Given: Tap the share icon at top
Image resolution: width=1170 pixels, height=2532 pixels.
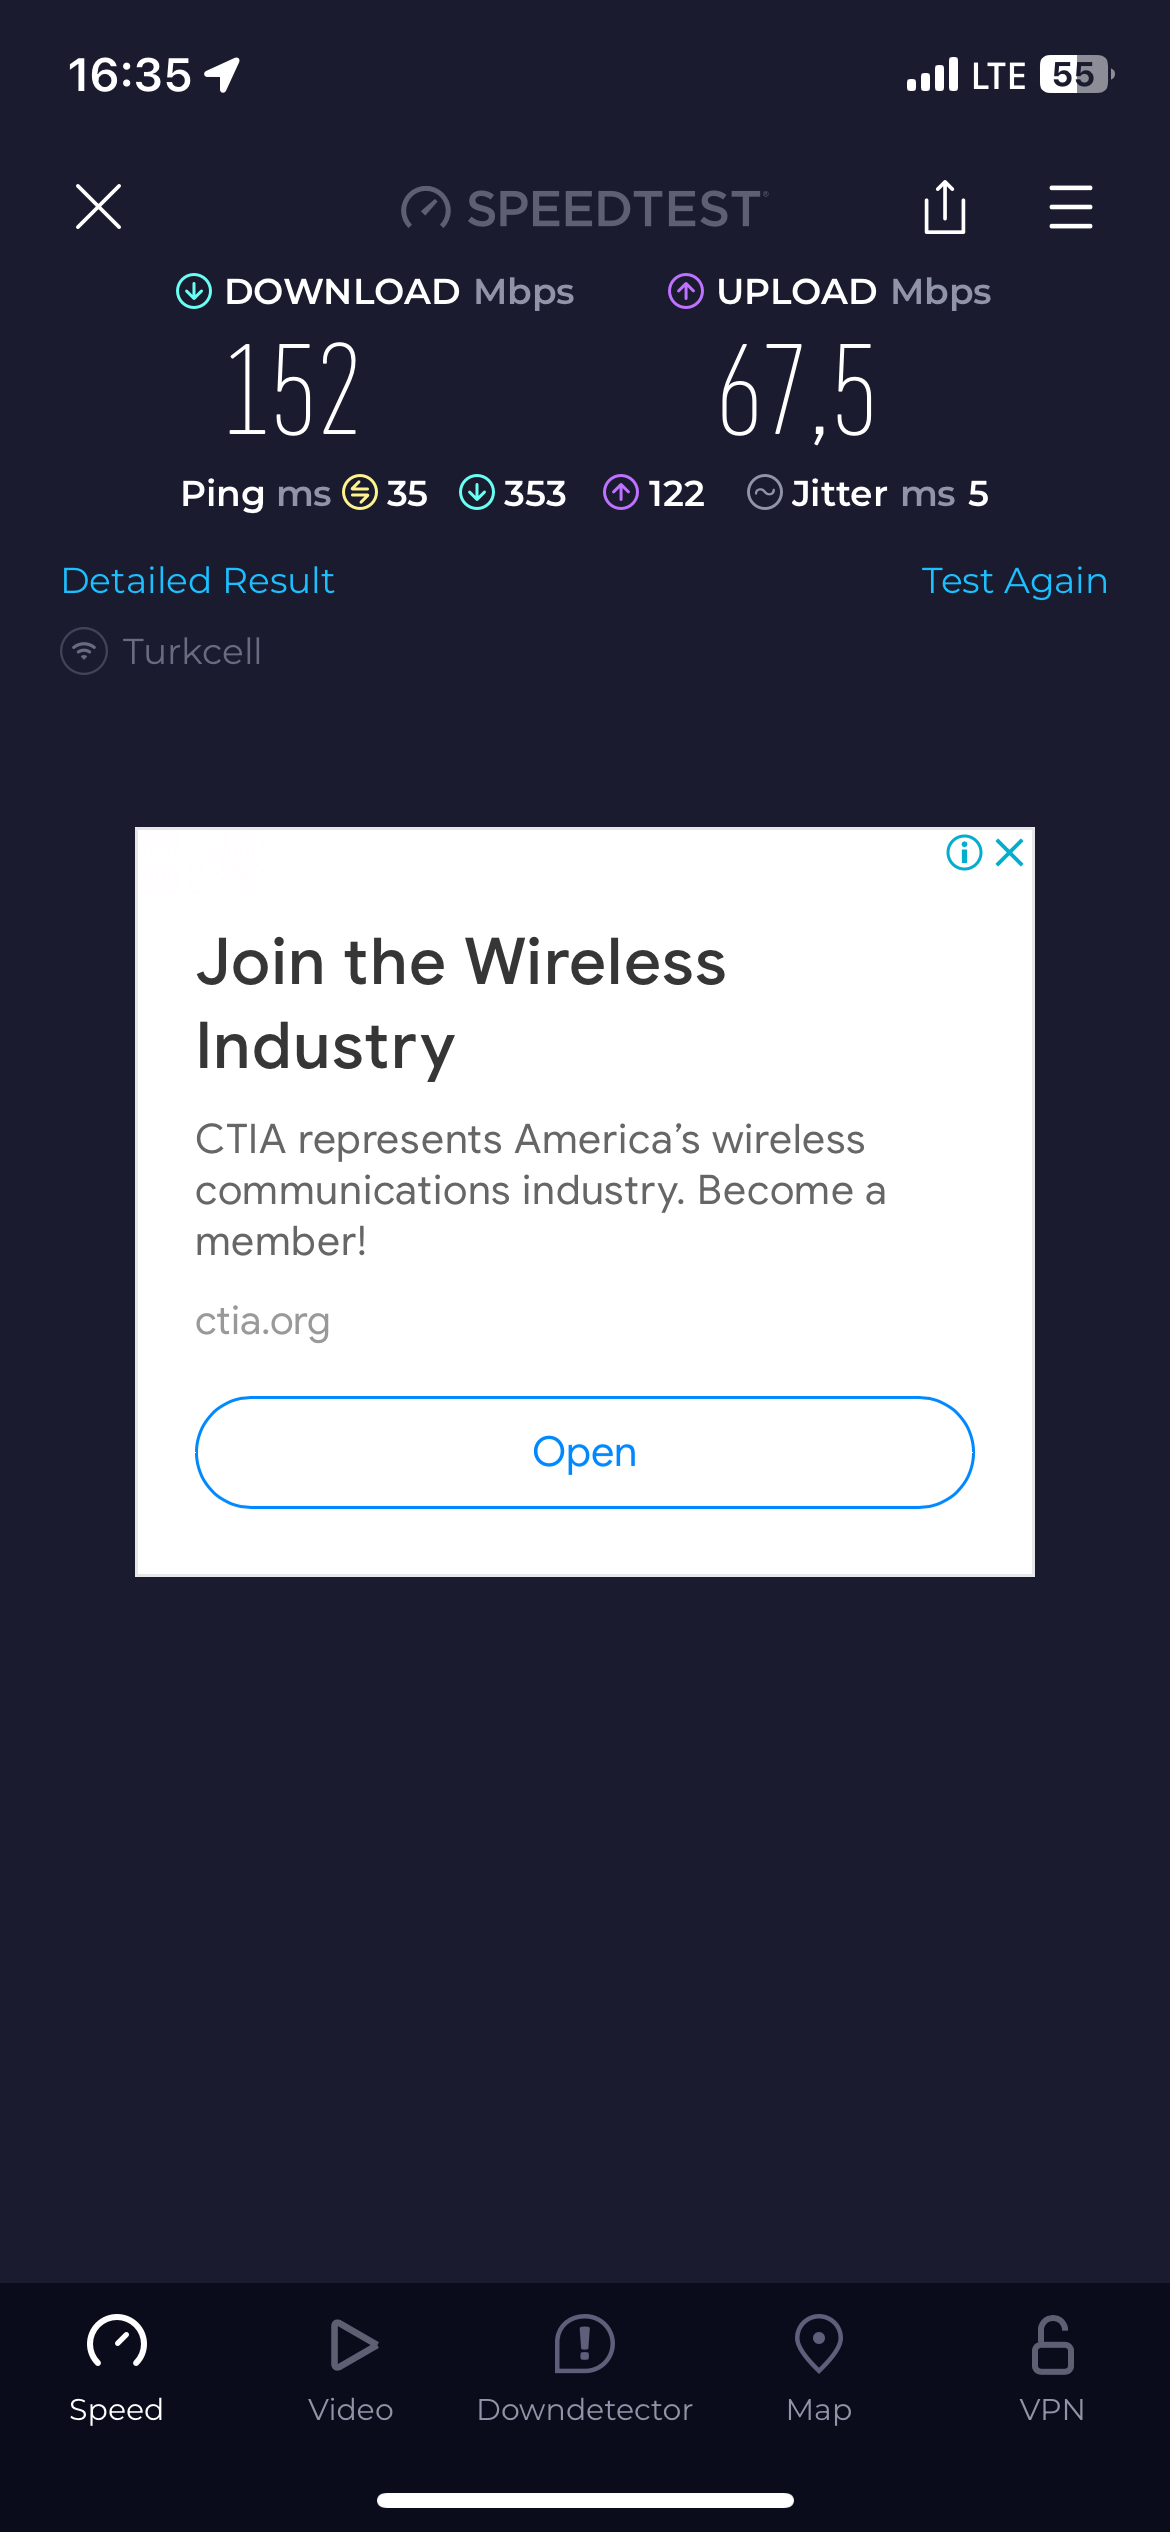Looking at the screenshot, I should [944, 207].
